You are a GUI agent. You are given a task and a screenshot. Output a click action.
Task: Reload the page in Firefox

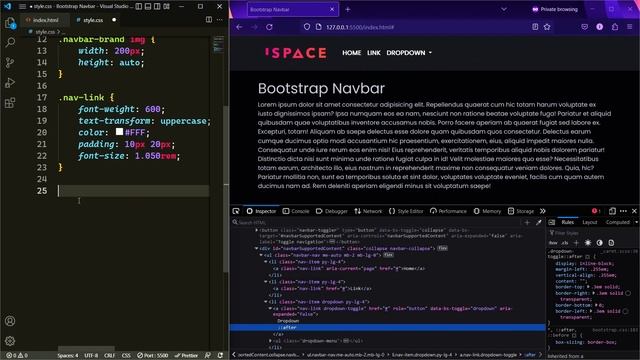click(269, 27)
